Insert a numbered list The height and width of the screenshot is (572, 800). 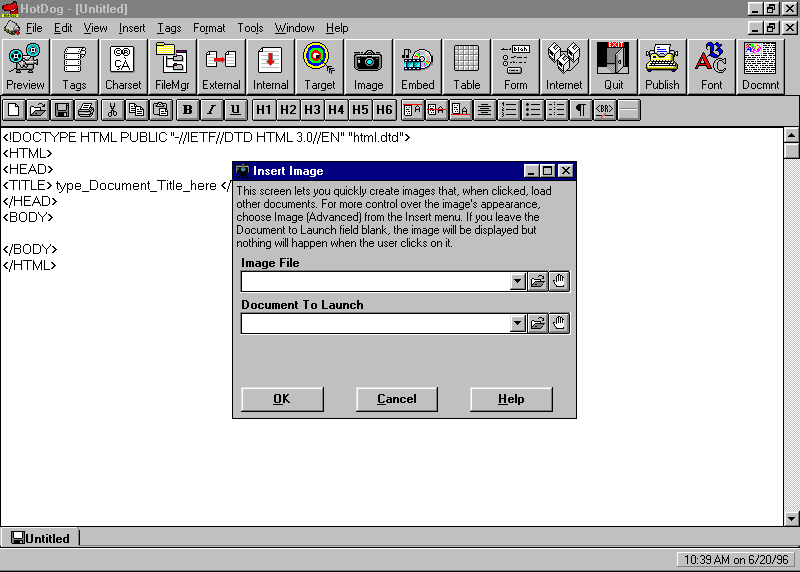(509, 110)
